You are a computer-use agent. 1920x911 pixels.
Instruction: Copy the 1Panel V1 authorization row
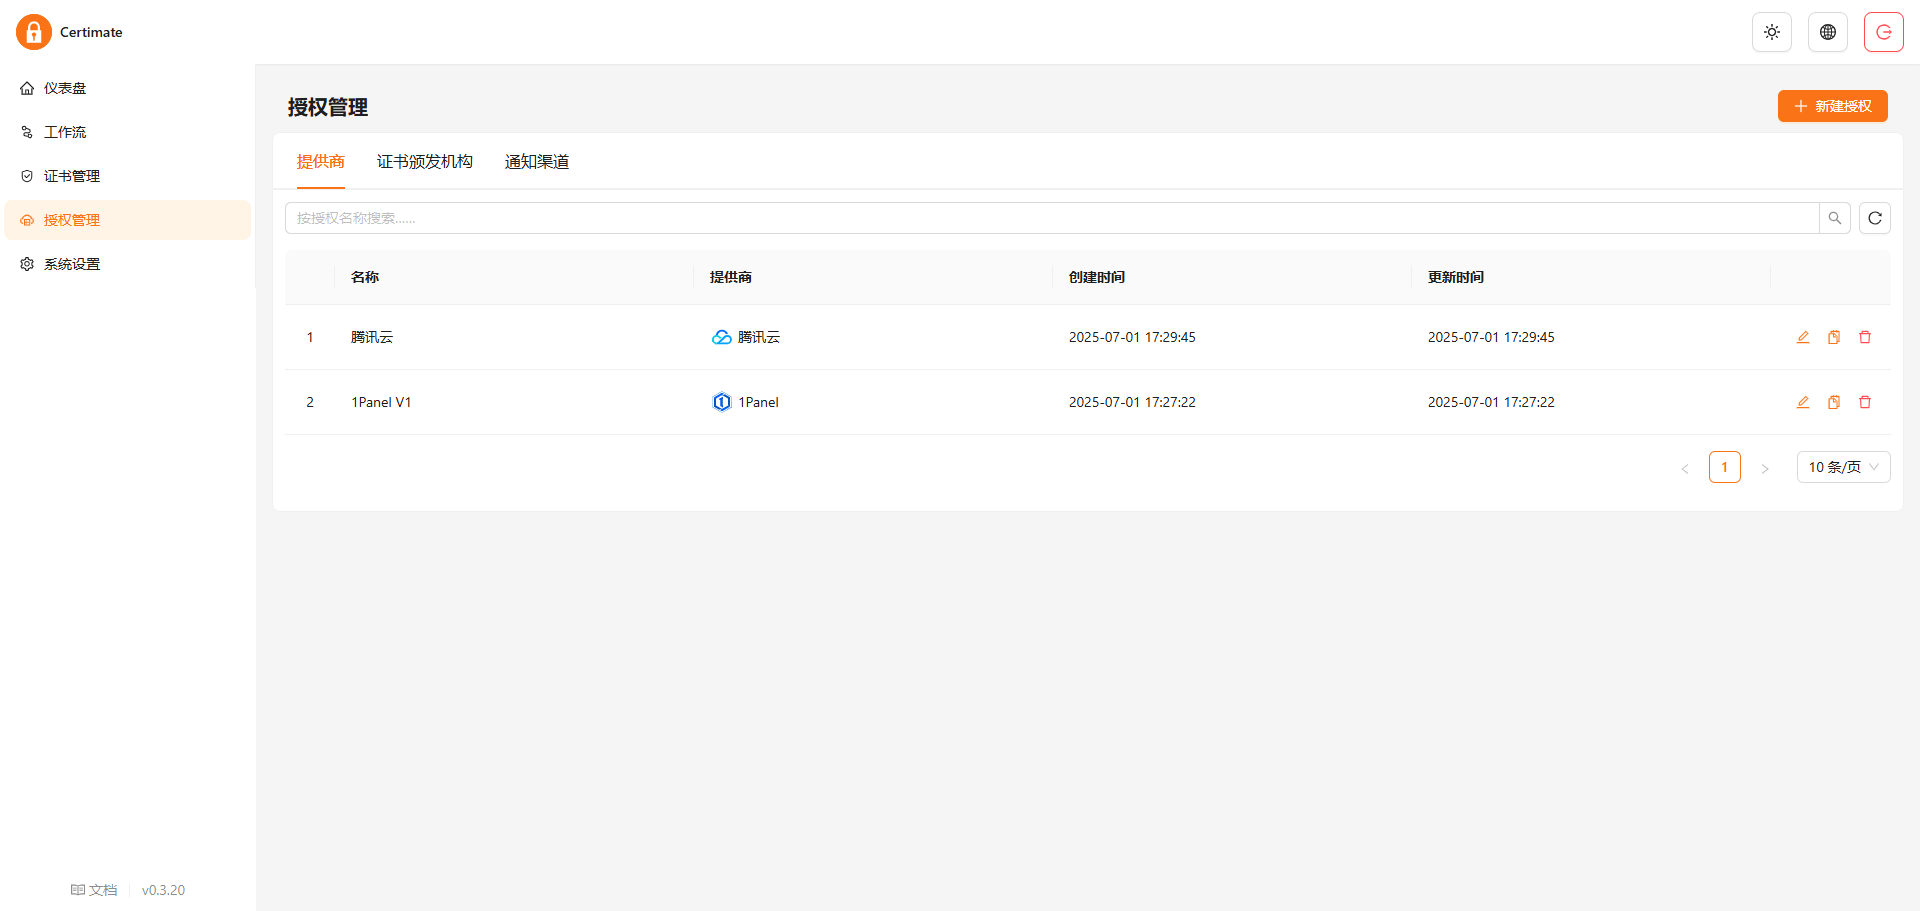pyautogui.click(x=1834, y=402)
